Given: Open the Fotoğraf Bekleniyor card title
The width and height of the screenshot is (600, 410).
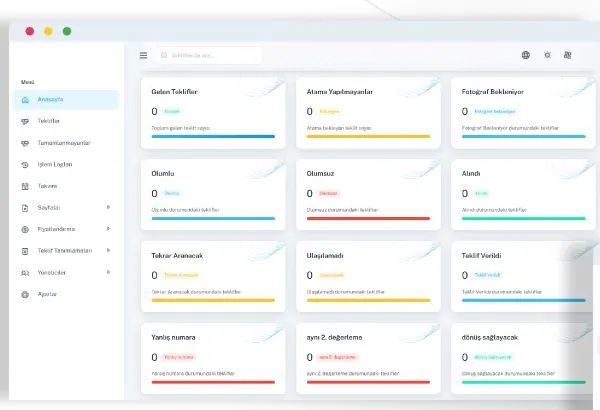Looking at the screenshot, I should tap(492, 91).
